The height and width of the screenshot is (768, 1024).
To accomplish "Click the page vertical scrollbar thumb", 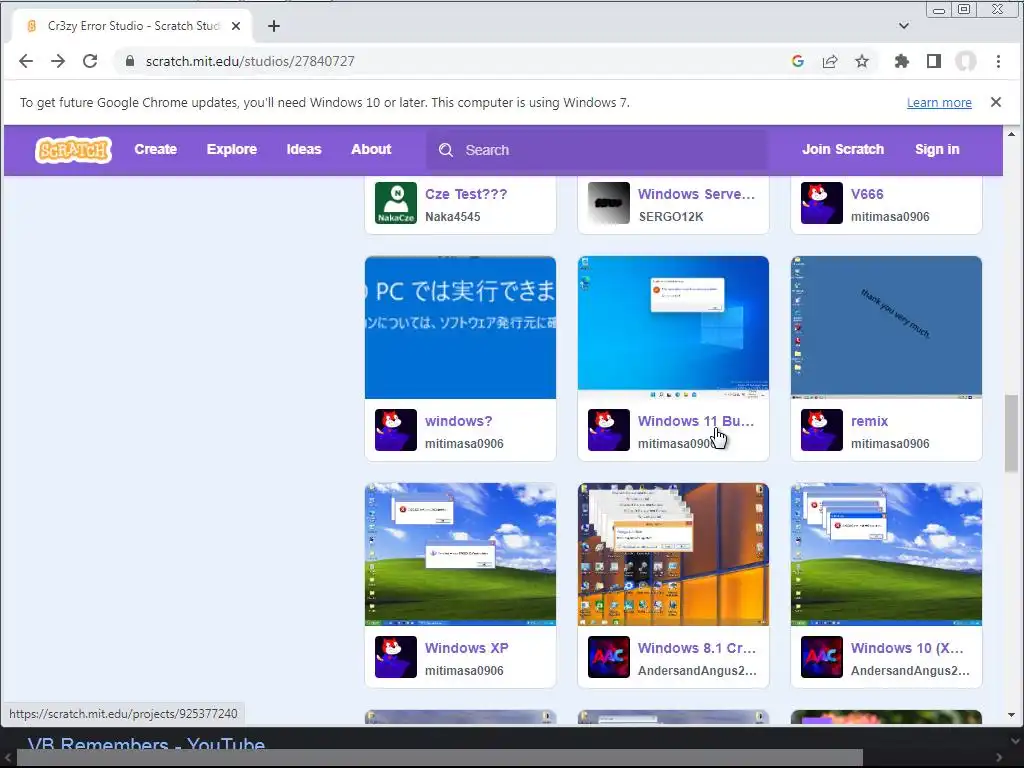I will click(1011, 432).
